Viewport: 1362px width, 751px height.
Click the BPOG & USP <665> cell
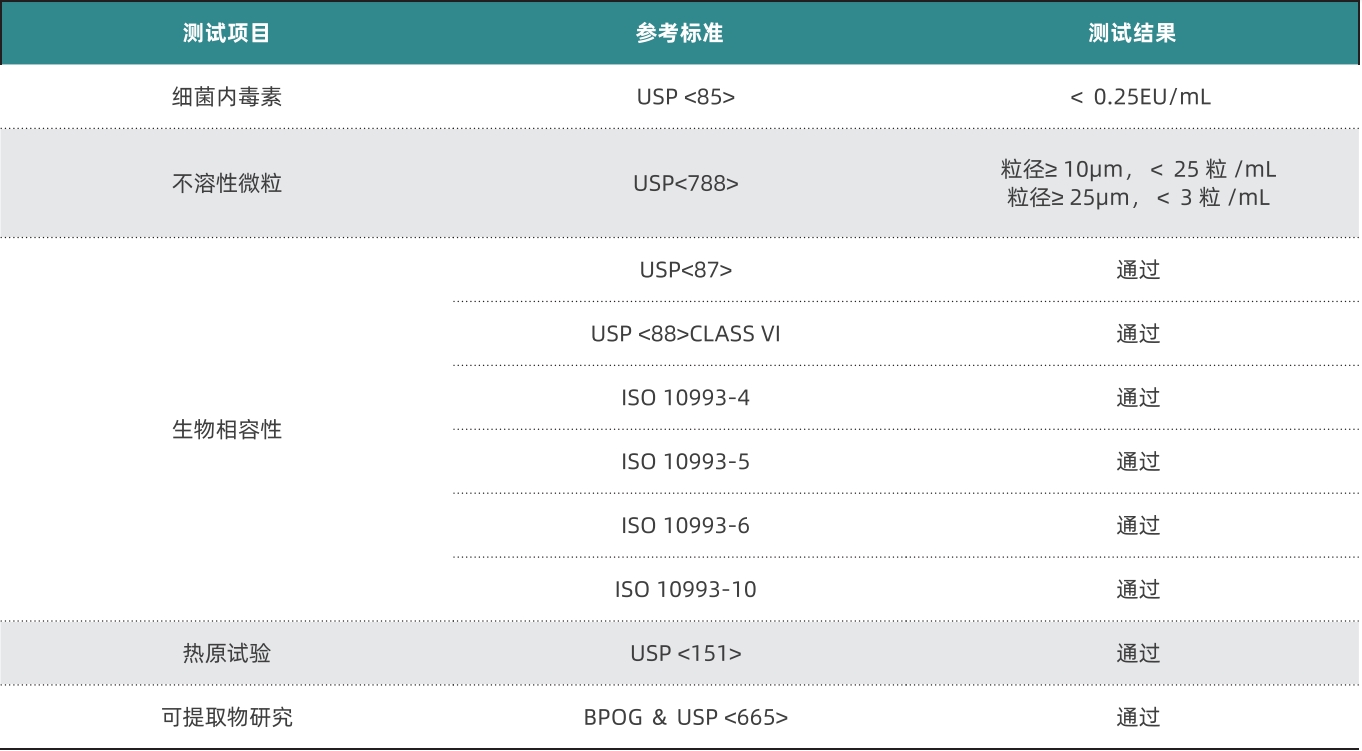[x=686, y=717]
